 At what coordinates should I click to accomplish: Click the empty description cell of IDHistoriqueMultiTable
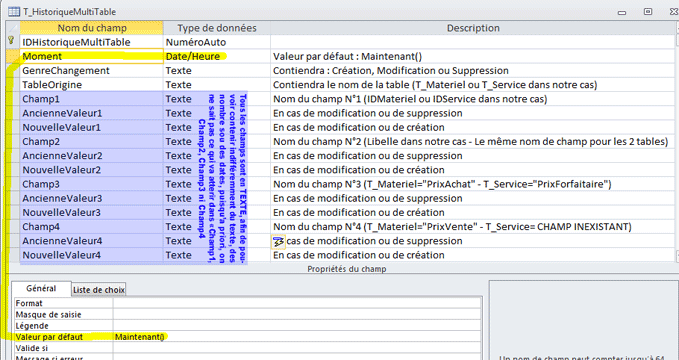coord(473,42)
